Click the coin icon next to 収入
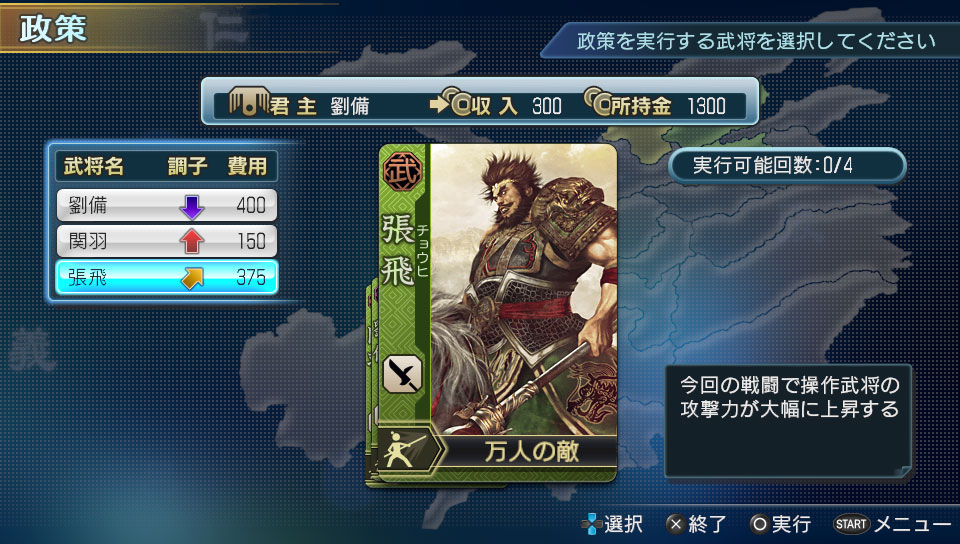This screenshot has width=960, height=544. (456, 102)
